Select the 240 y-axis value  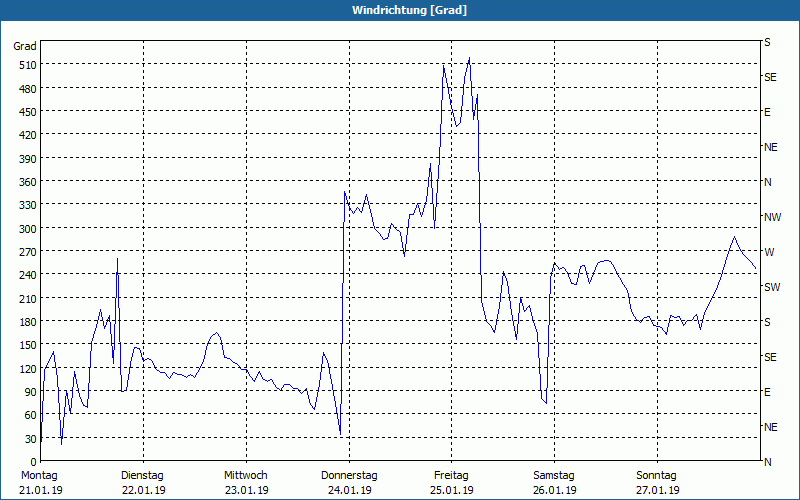pos(28,275)
